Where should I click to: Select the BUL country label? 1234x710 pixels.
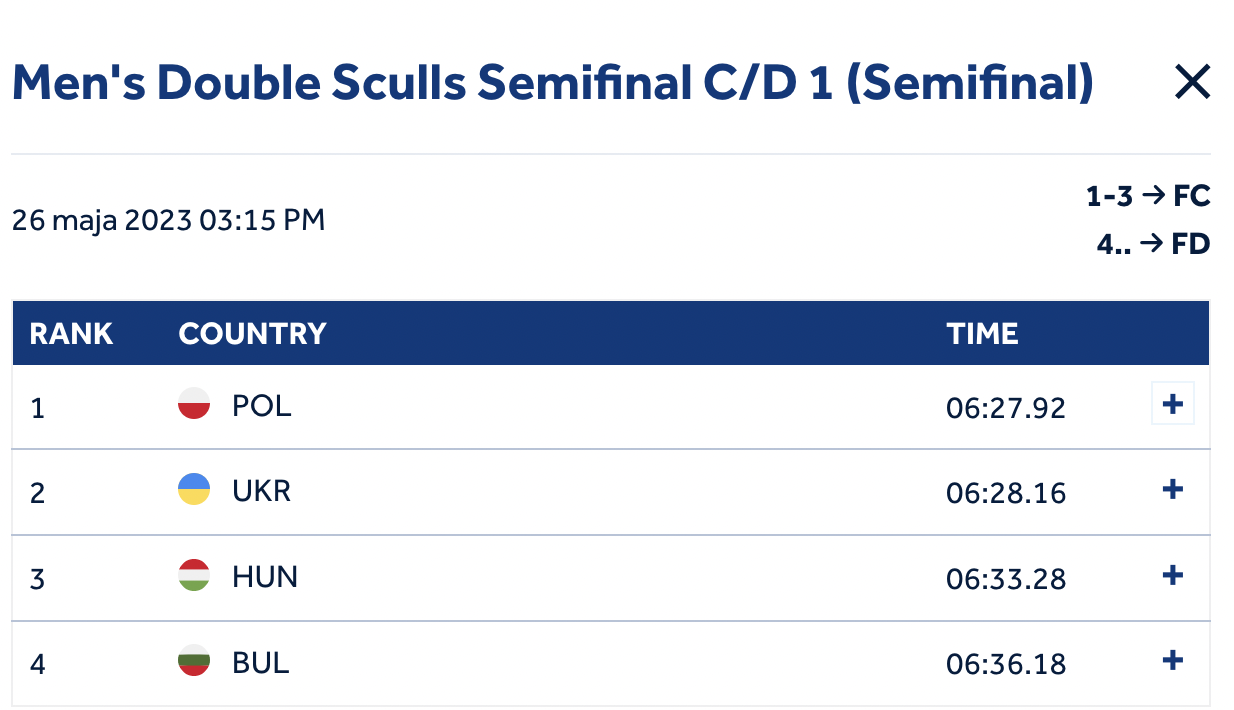[261, 662]
